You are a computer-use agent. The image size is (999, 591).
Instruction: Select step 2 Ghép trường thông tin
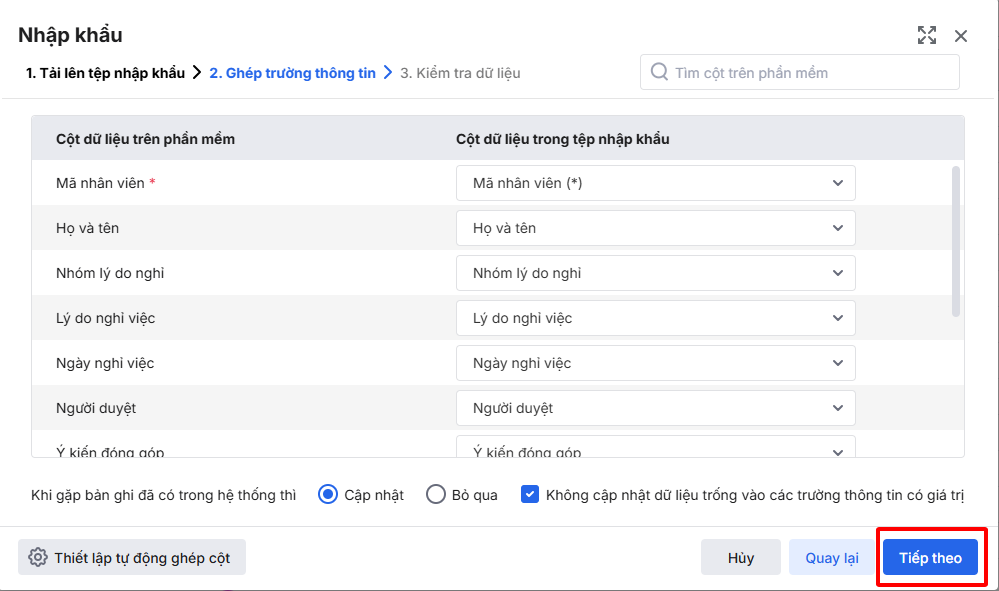point(292,73)
